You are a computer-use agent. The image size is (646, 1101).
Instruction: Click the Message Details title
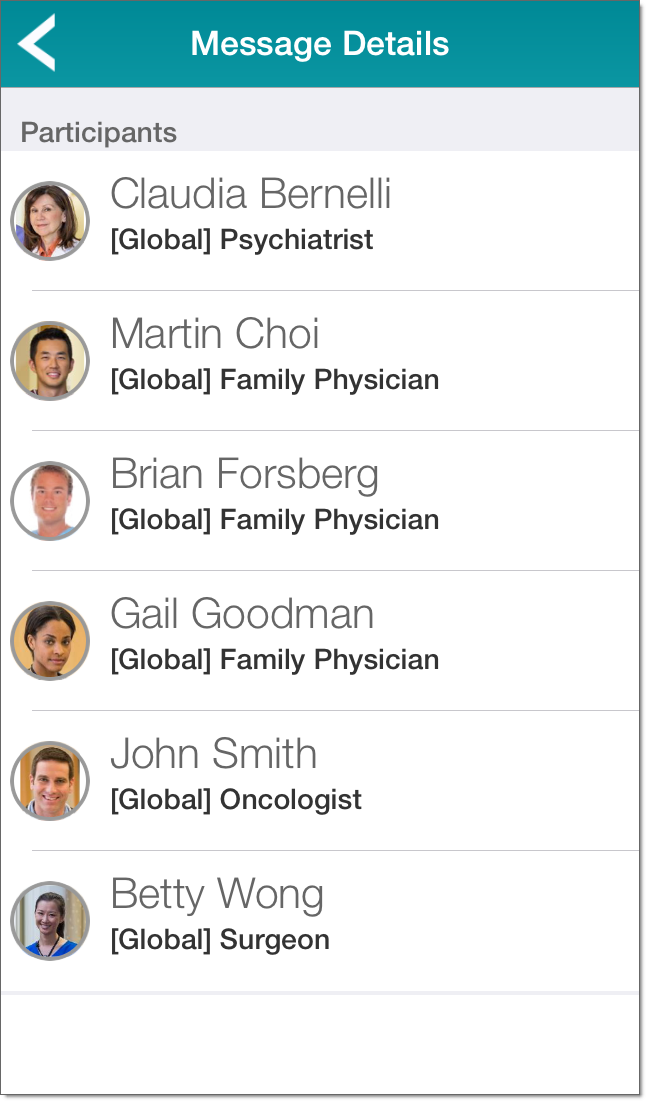(320, 44)
